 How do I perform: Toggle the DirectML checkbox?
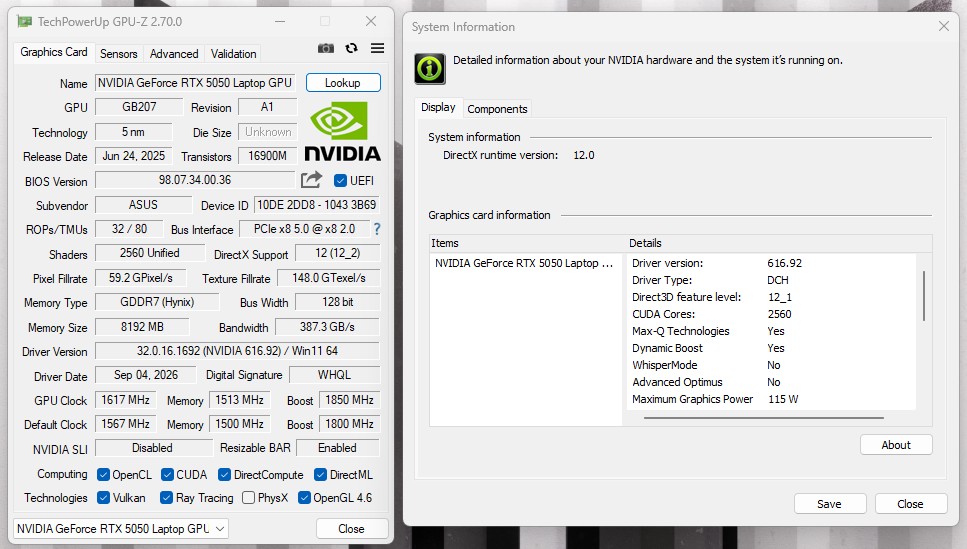coord(320,474)
